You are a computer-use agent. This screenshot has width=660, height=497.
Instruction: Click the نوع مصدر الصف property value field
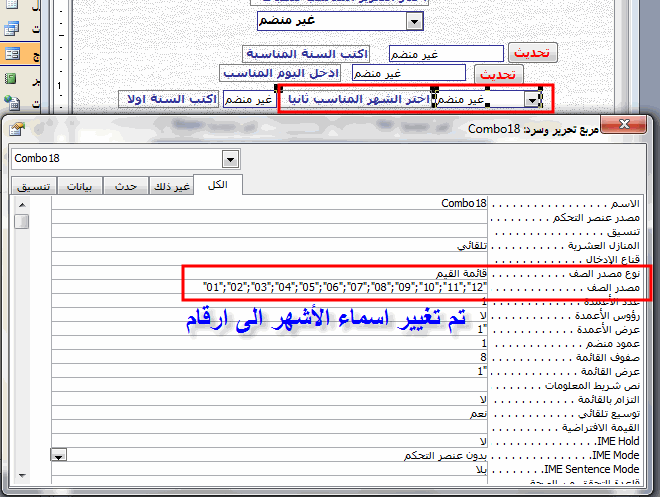click(x=269, y=273)
